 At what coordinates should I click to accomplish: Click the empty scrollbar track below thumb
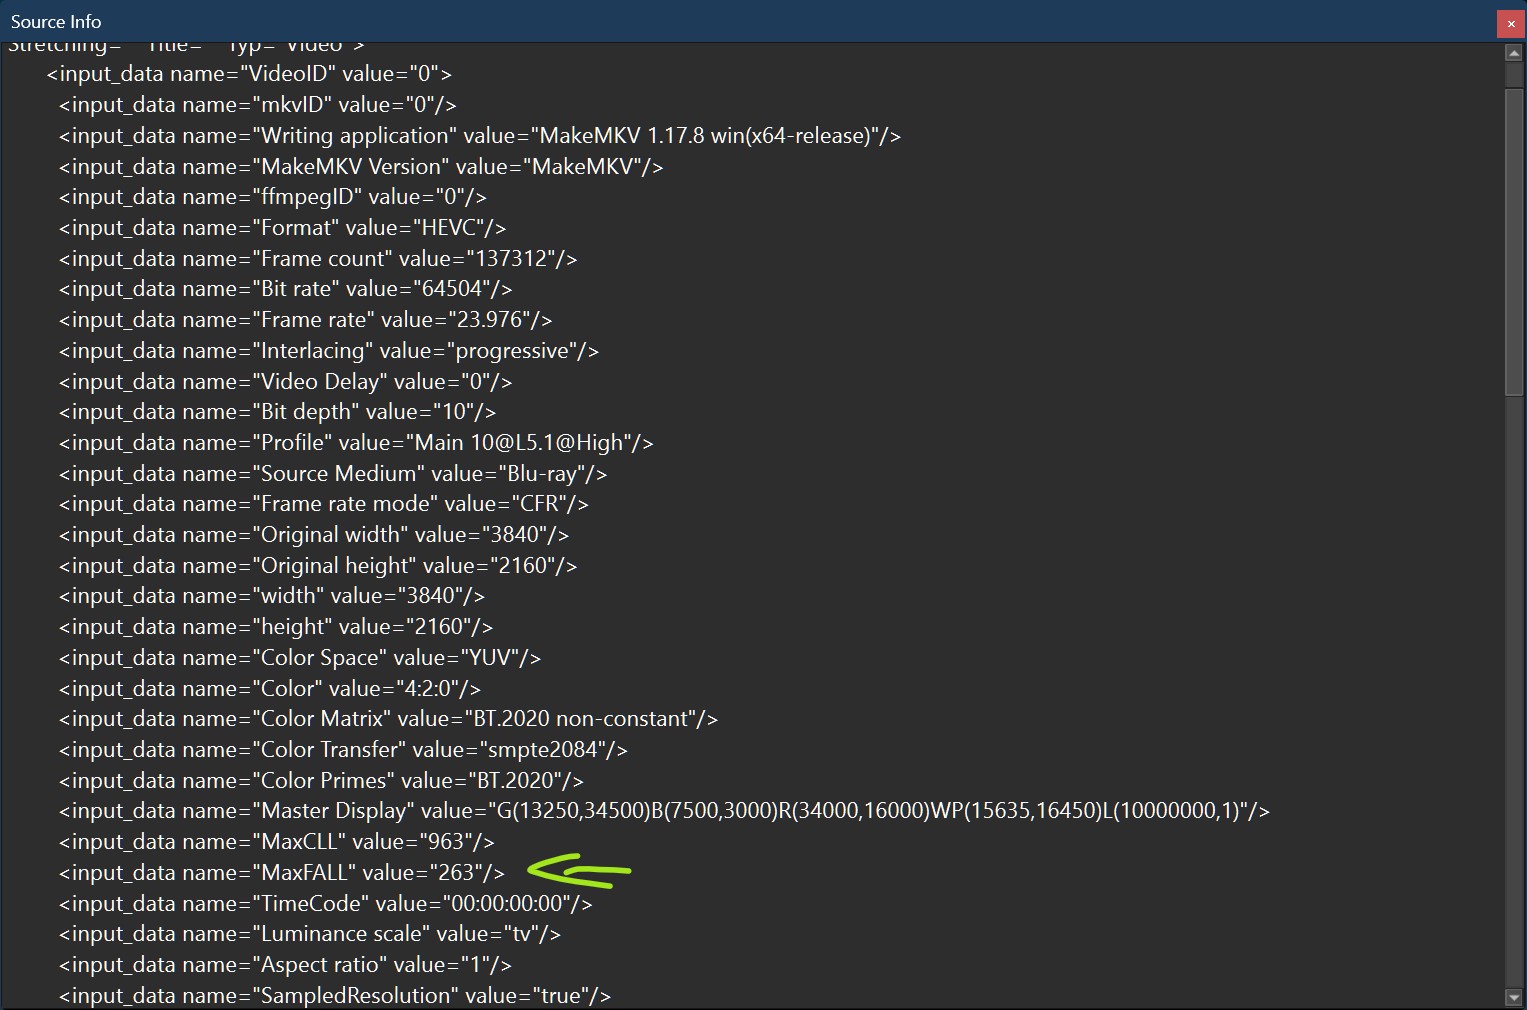[x=1513, y=700]
